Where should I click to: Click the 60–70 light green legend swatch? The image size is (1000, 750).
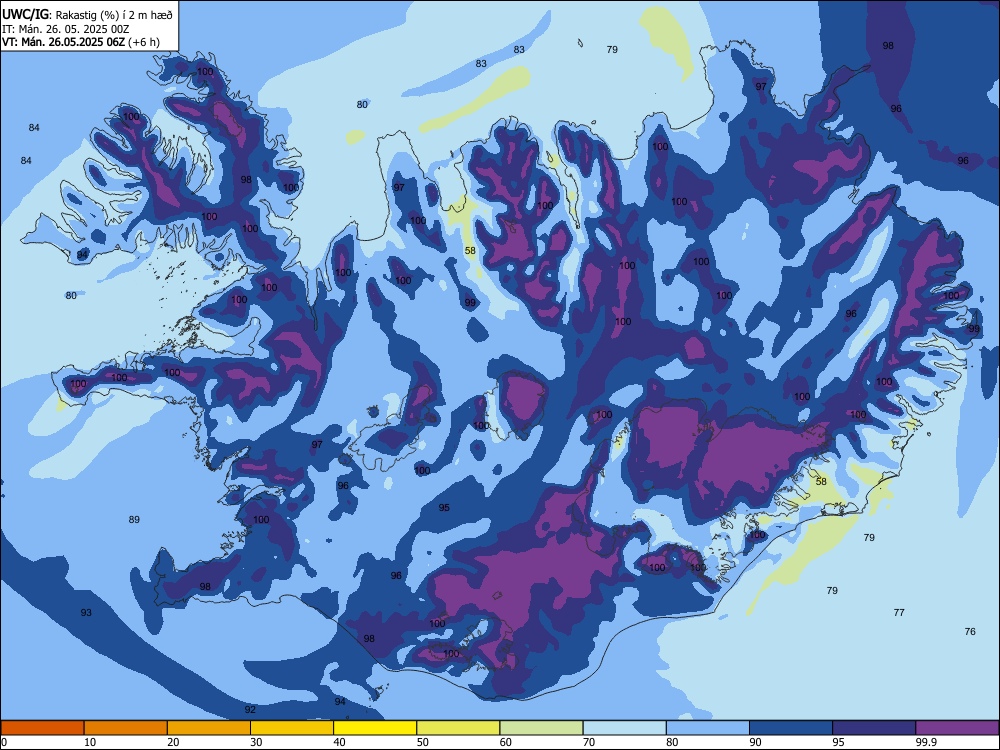[x=541, y=728]
